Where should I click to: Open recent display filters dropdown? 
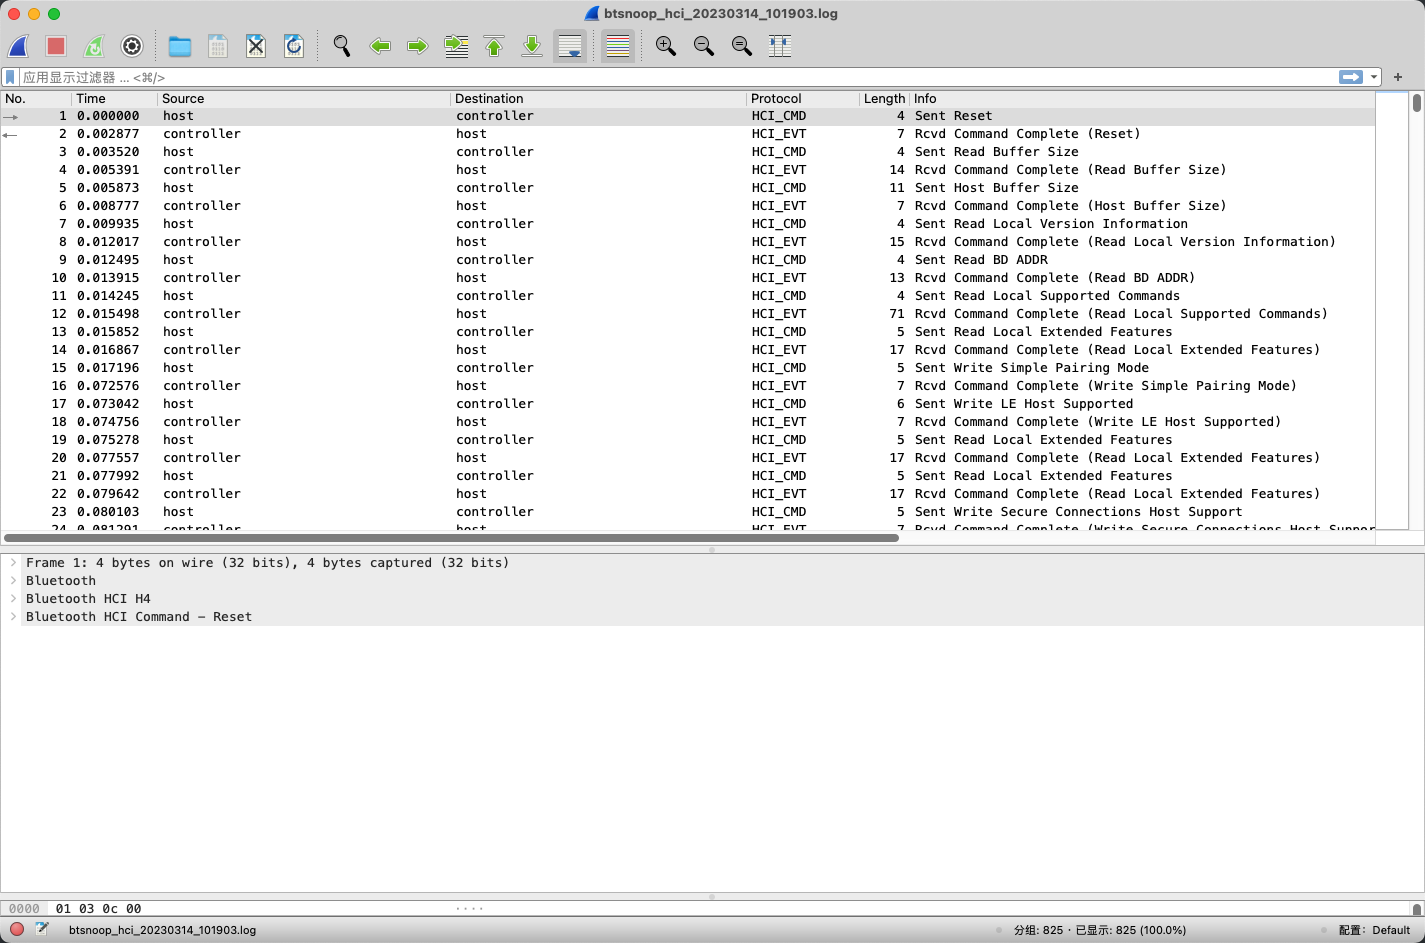[x=1375, y=77]
